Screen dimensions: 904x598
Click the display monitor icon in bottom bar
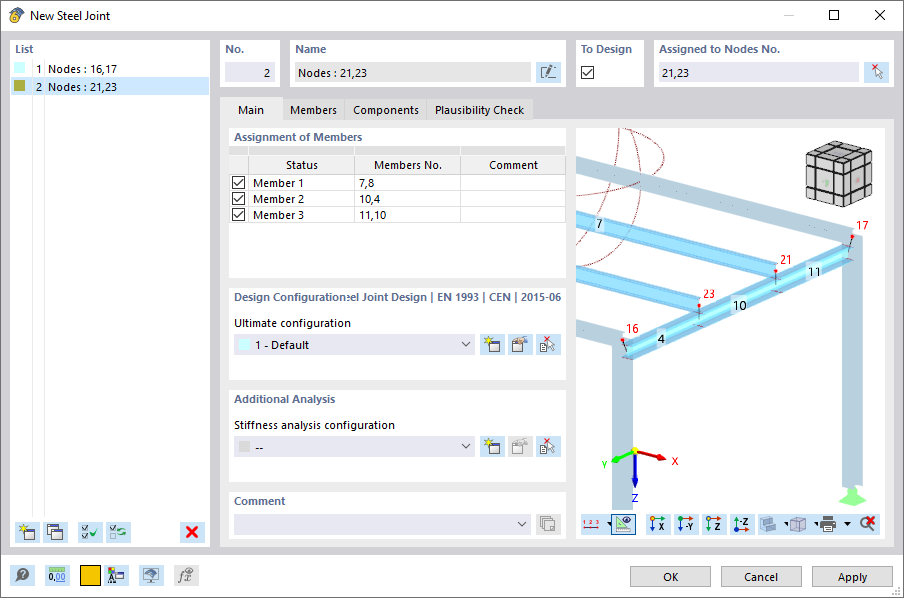[x=151, y=576]
